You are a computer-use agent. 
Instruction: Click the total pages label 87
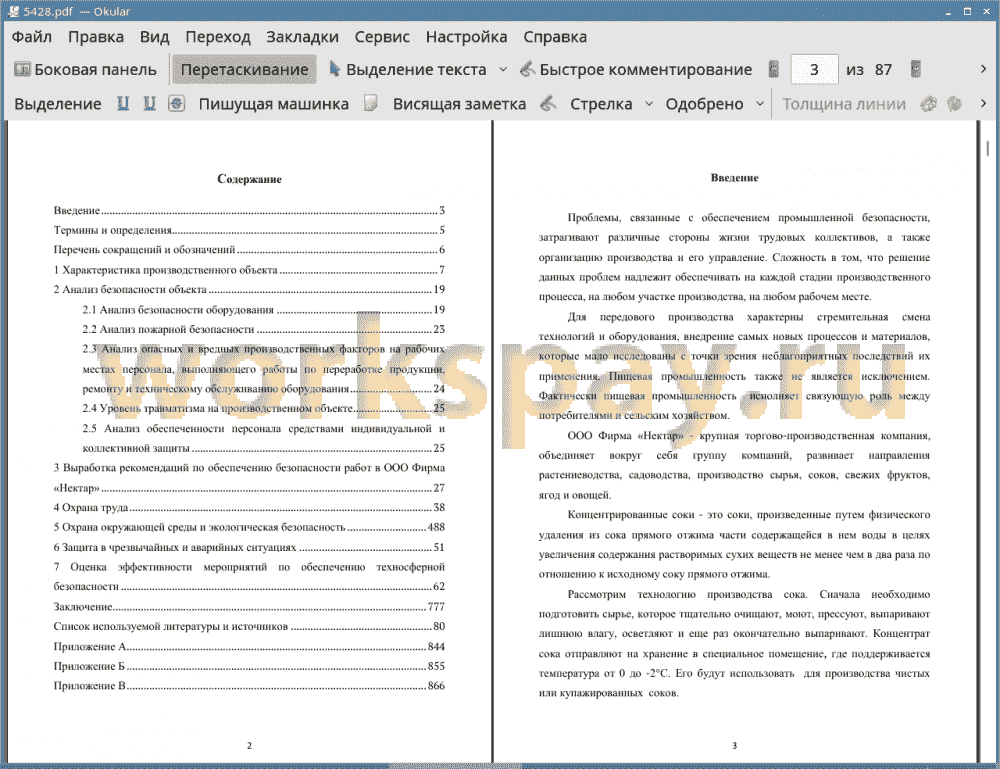pyautogui.click(x=883, y=70)
